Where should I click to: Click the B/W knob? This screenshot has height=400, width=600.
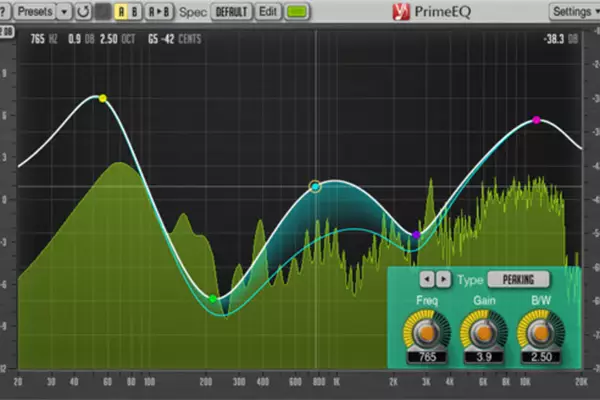541,332
